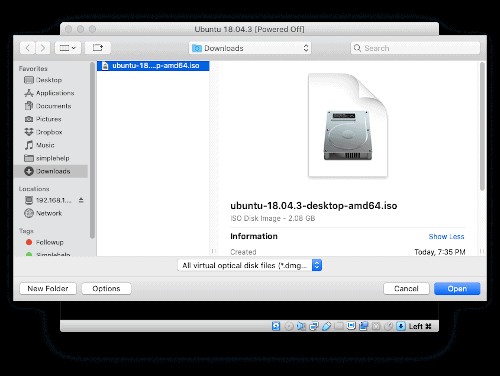Viewport: 500px width, 376px height.
Task: Click the Options button
Action: [x=106, y=289]
